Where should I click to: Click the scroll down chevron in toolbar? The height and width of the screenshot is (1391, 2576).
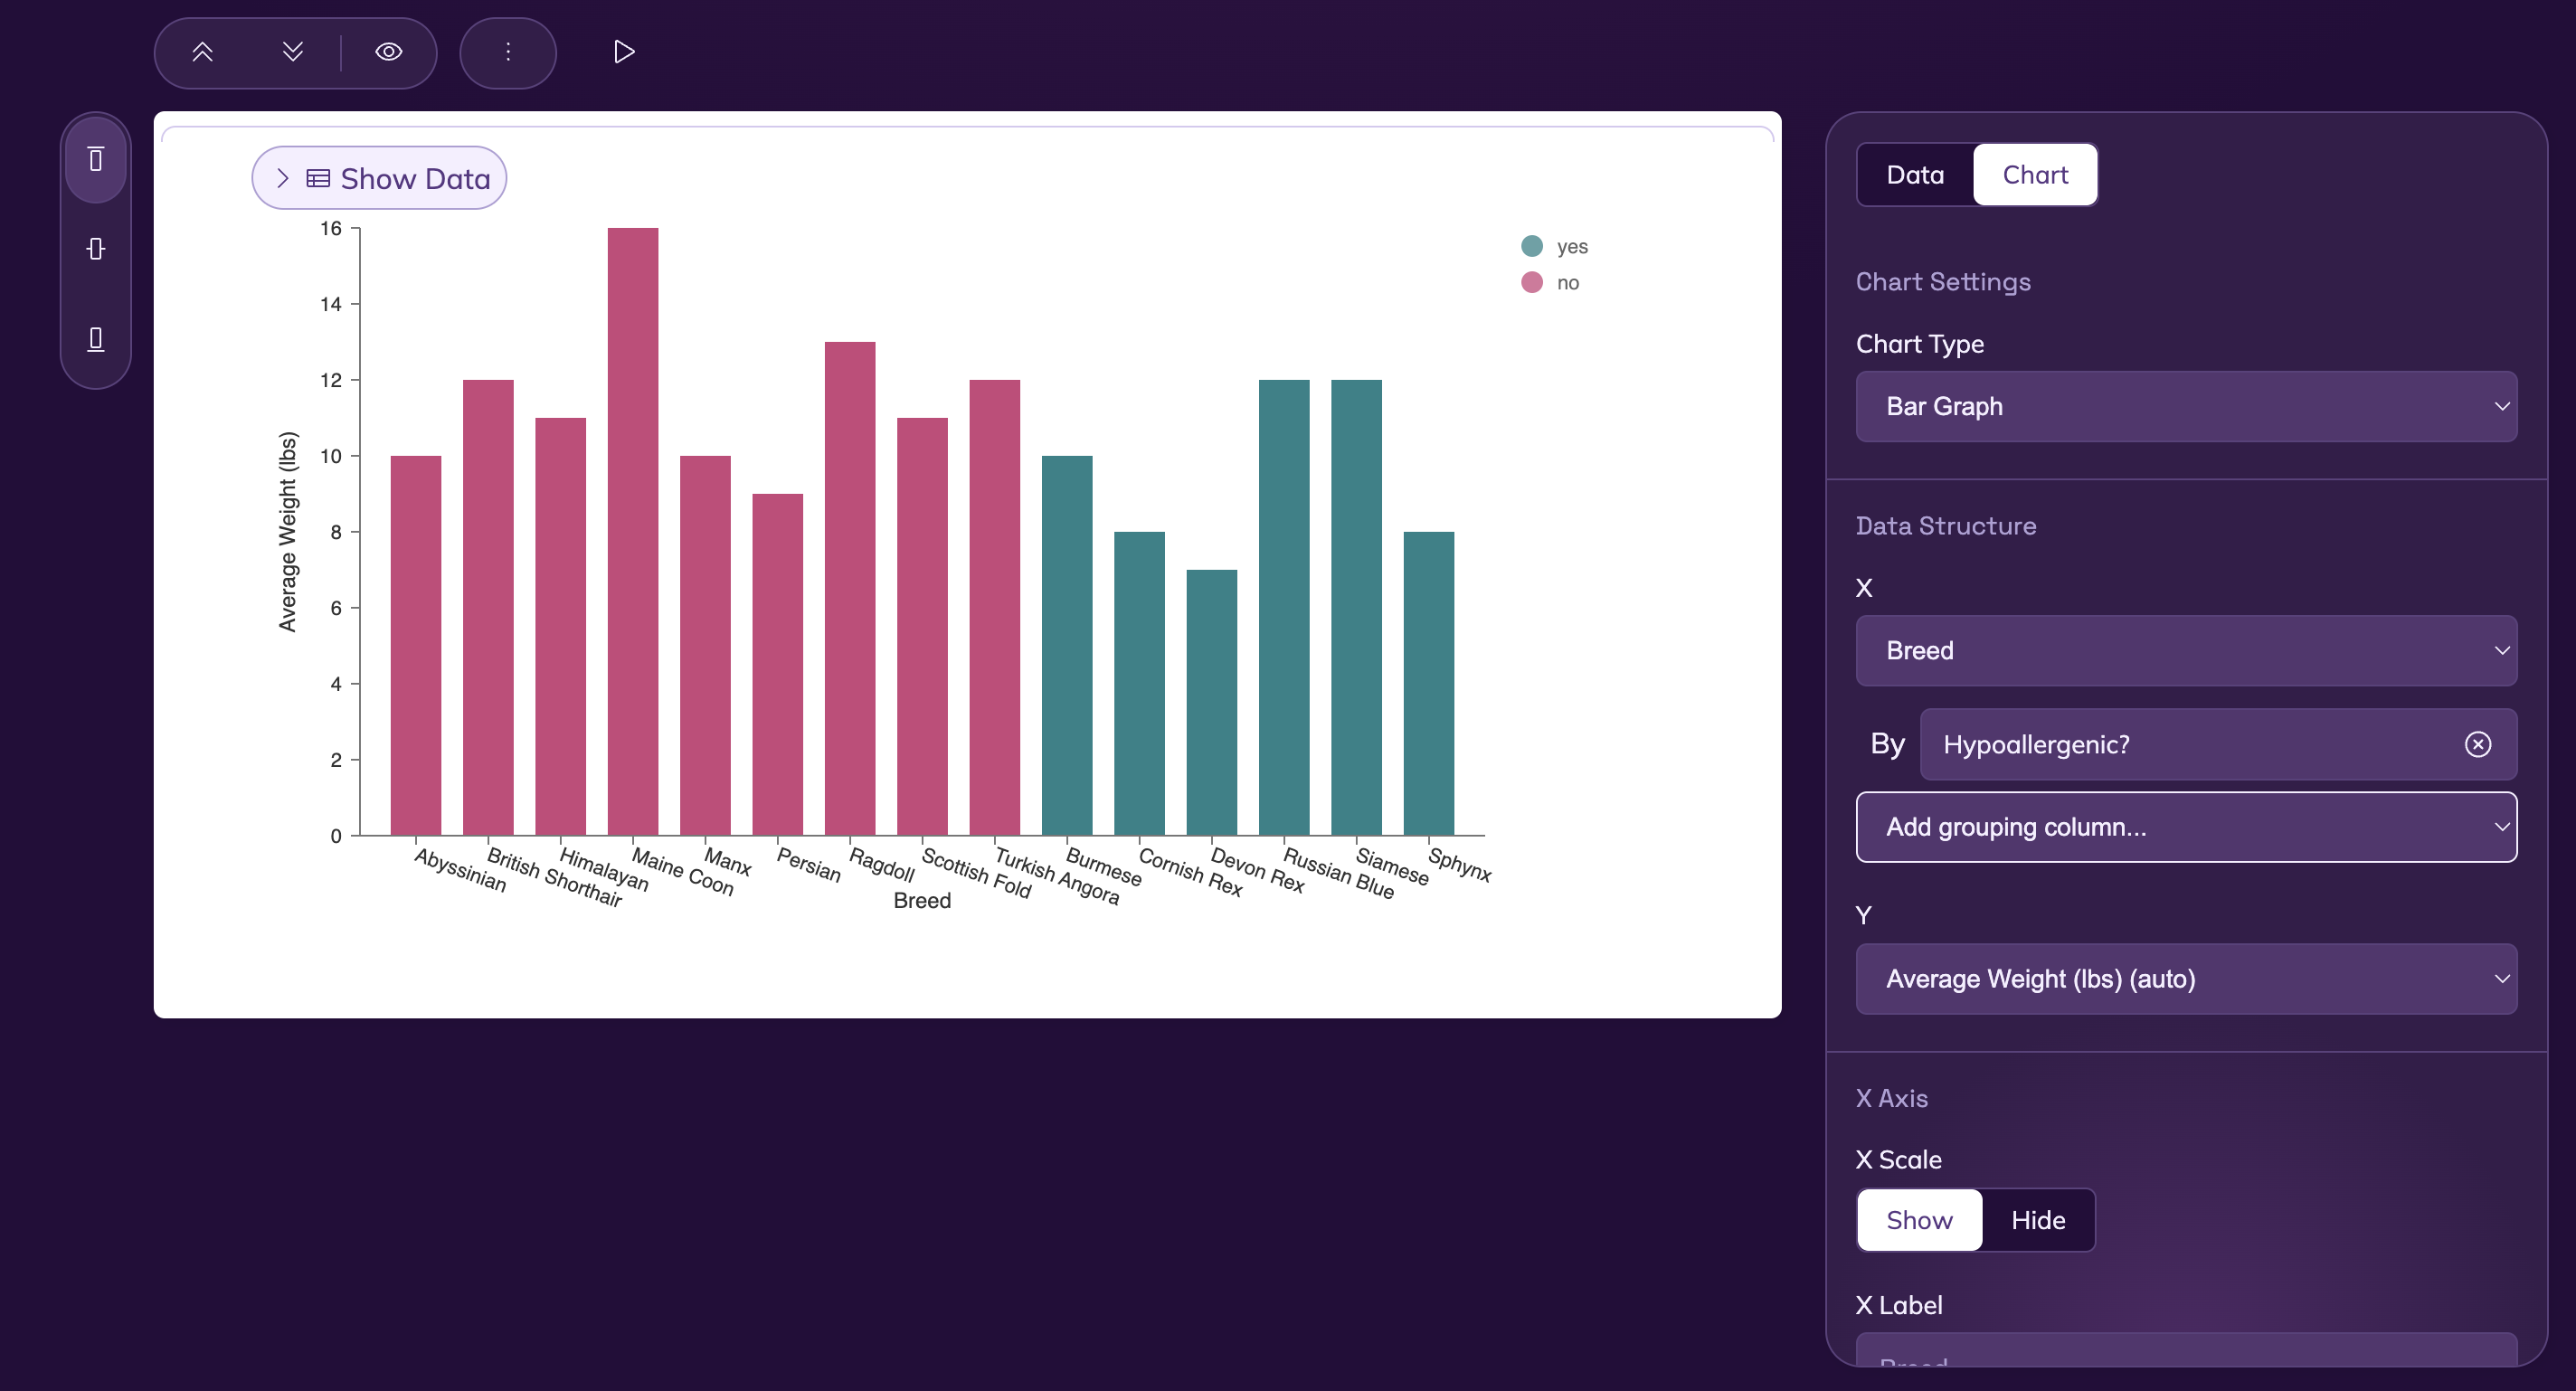[x=293, y=52]
